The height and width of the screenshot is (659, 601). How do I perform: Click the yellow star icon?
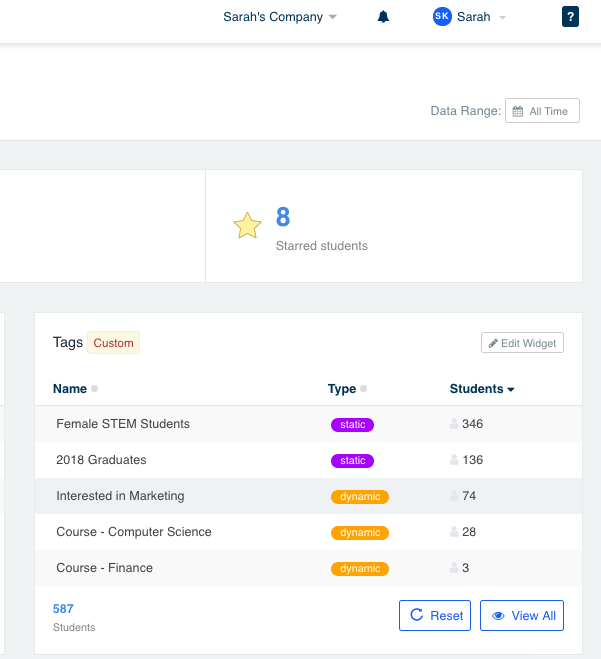(248, 226)
